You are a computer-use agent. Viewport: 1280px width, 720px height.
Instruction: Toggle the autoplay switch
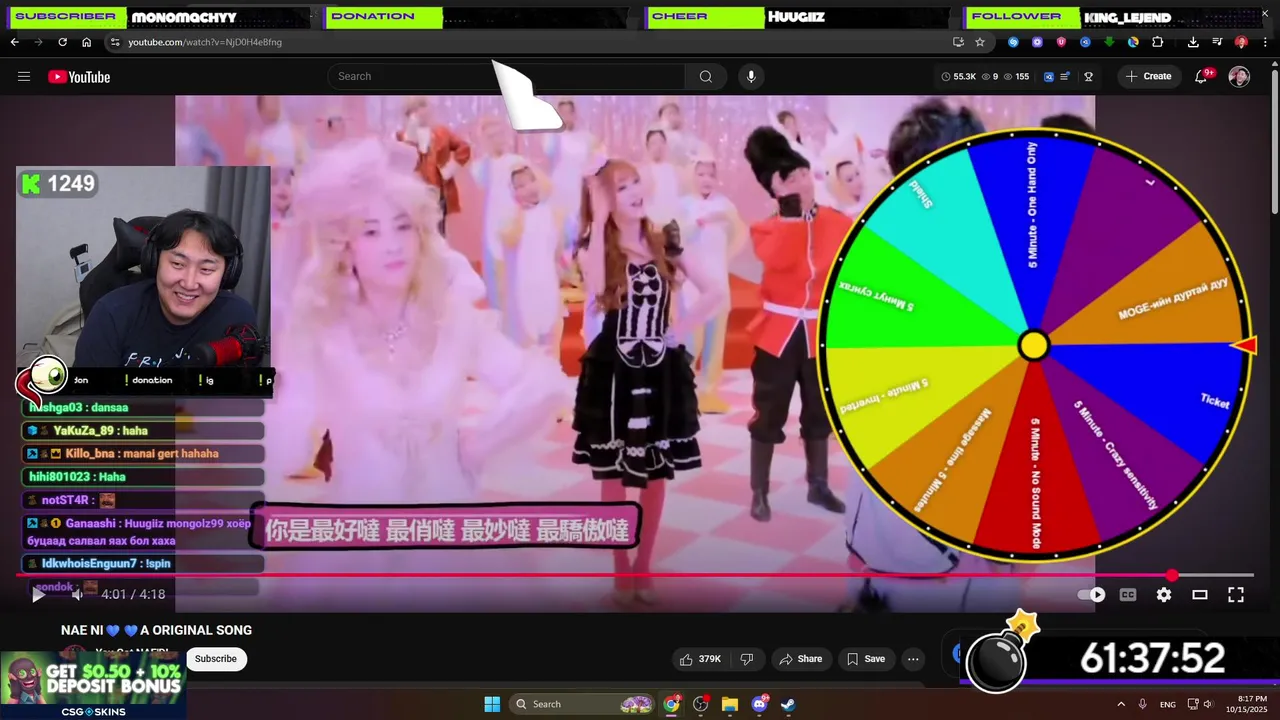click(x=1092, y=594)
